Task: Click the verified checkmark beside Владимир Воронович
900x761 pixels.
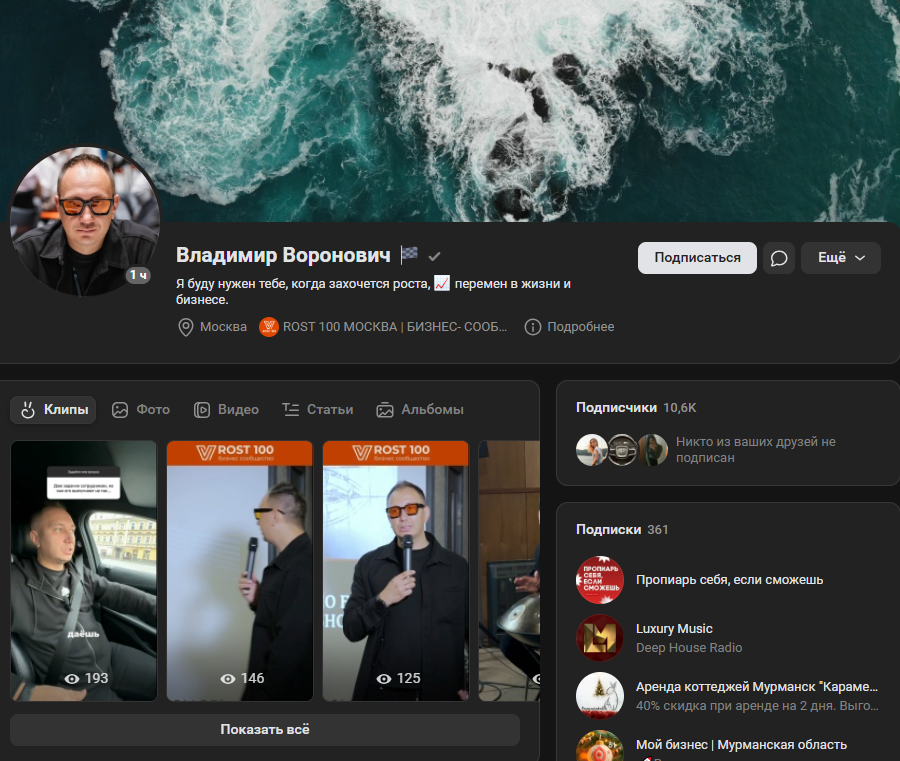Action: (434, 255)
